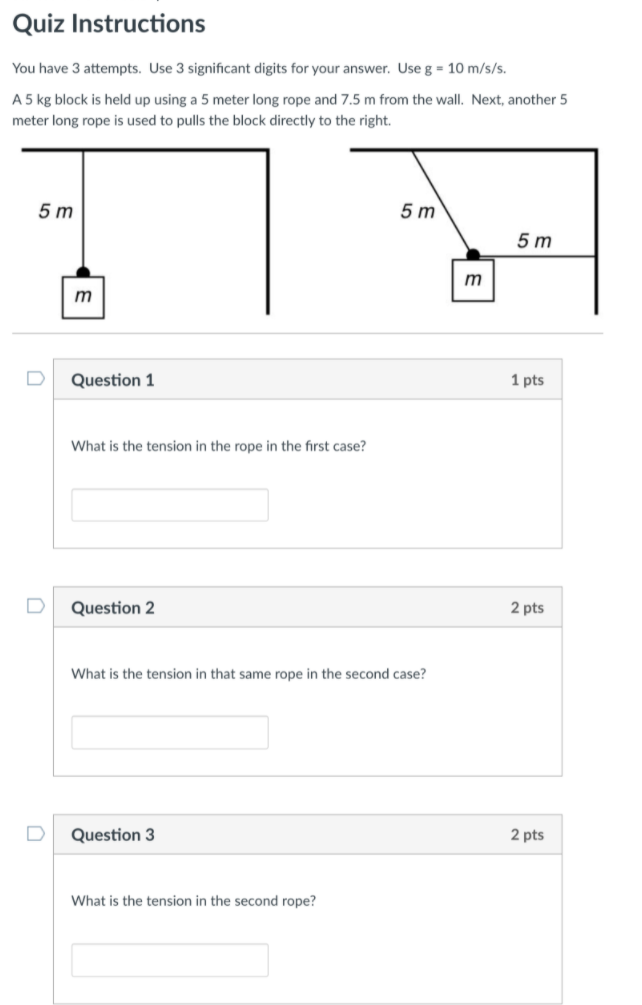This screenshot has width=642, height=1005.
Task: Click the first-case tension question text
Action: (218, 446)
